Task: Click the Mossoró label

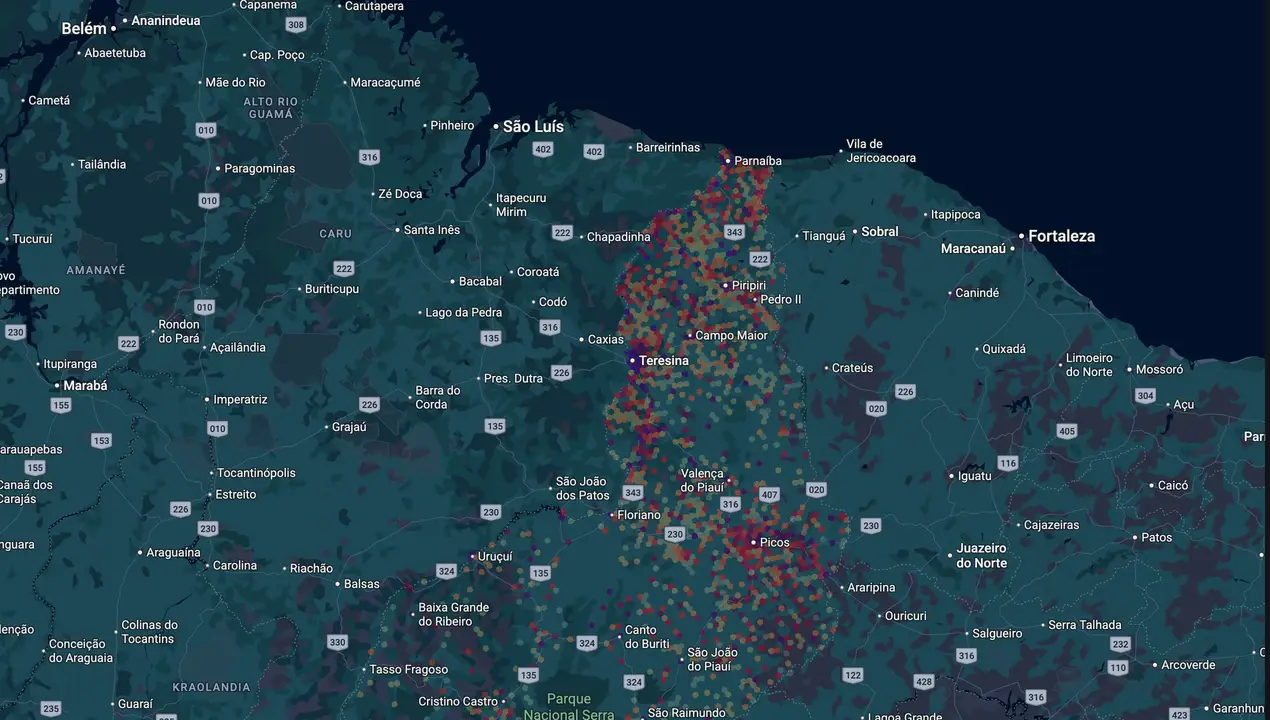Action: (1160, 370)
